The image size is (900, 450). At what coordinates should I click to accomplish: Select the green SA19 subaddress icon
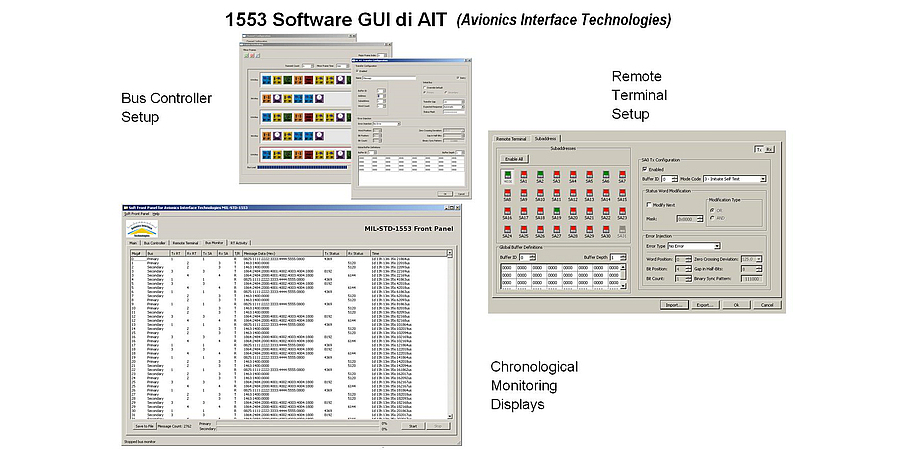click(x=557, y=214)
